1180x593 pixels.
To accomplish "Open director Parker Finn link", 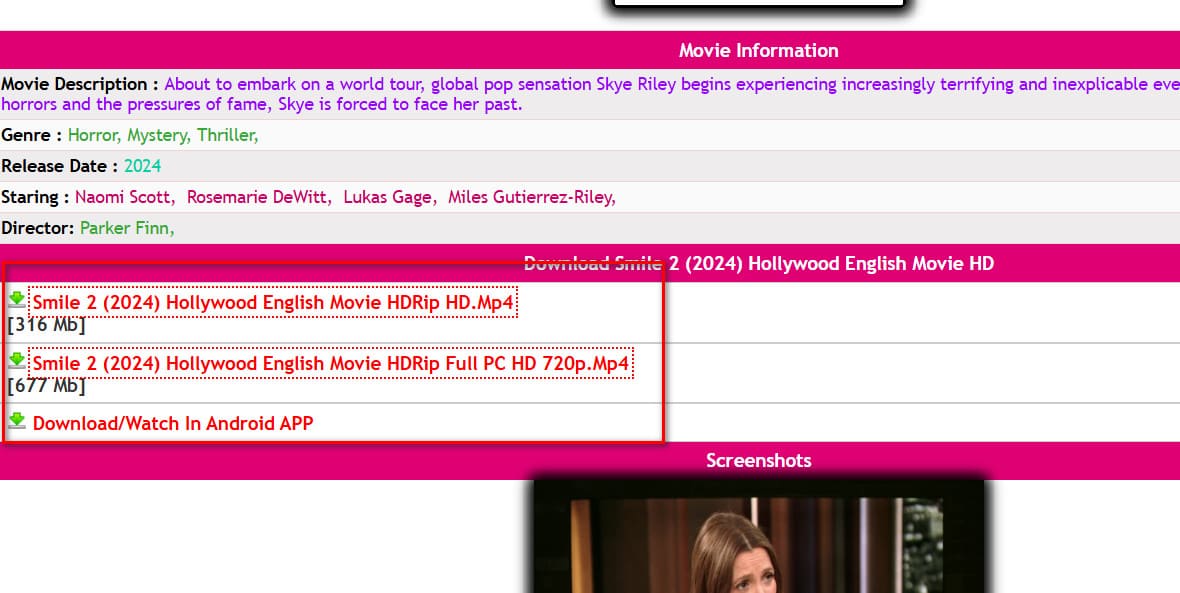I will point(126,228).
